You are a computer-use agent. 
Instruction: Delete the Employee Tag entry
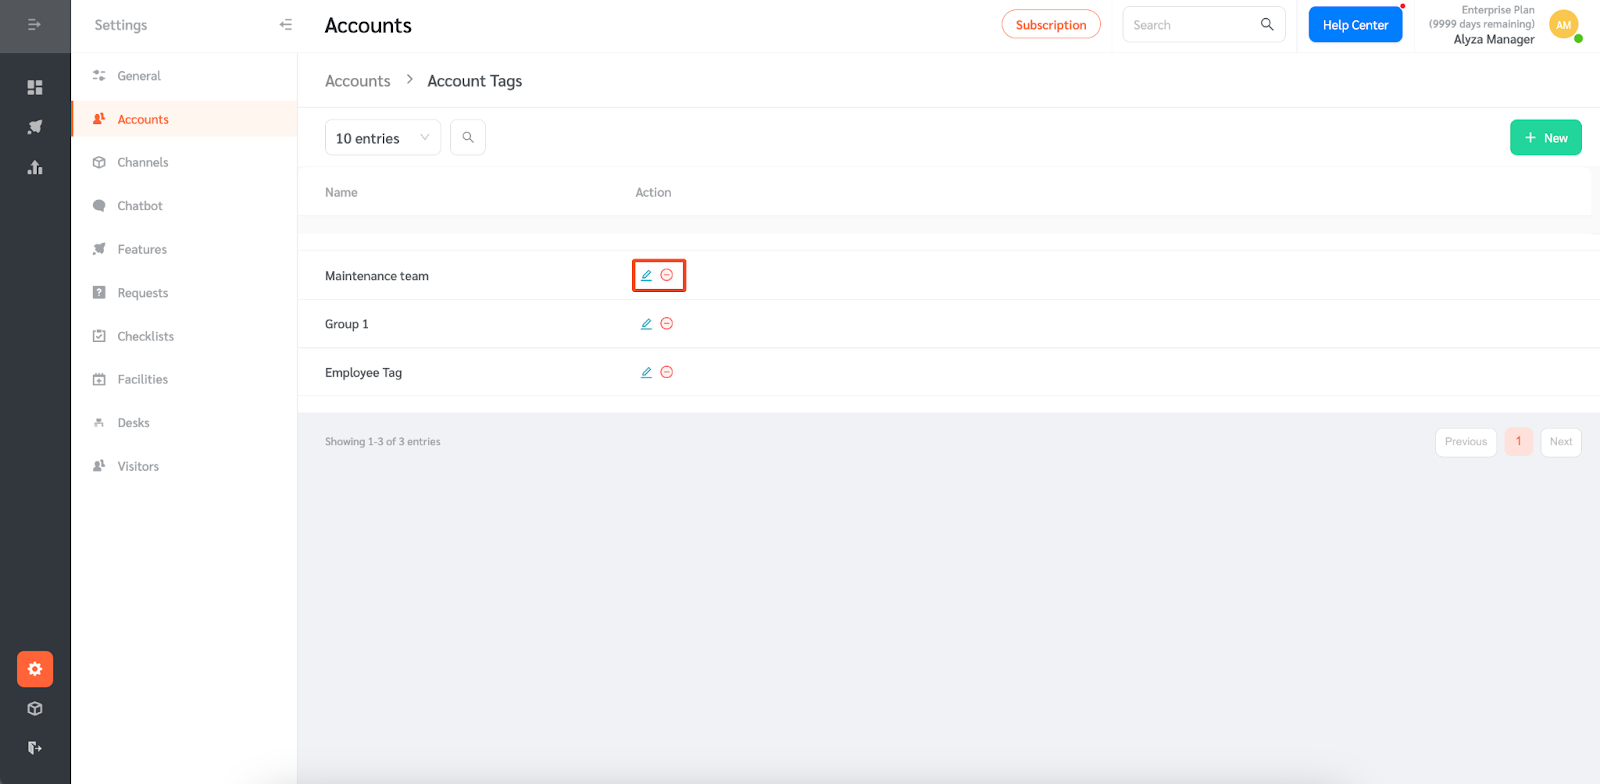[x=667, y=372]
